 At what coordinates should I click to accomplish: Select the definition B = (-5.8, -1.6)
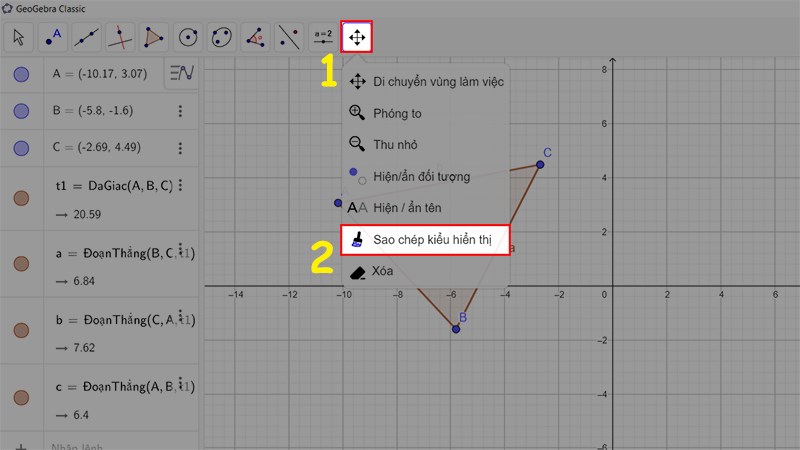coord(93,110)
